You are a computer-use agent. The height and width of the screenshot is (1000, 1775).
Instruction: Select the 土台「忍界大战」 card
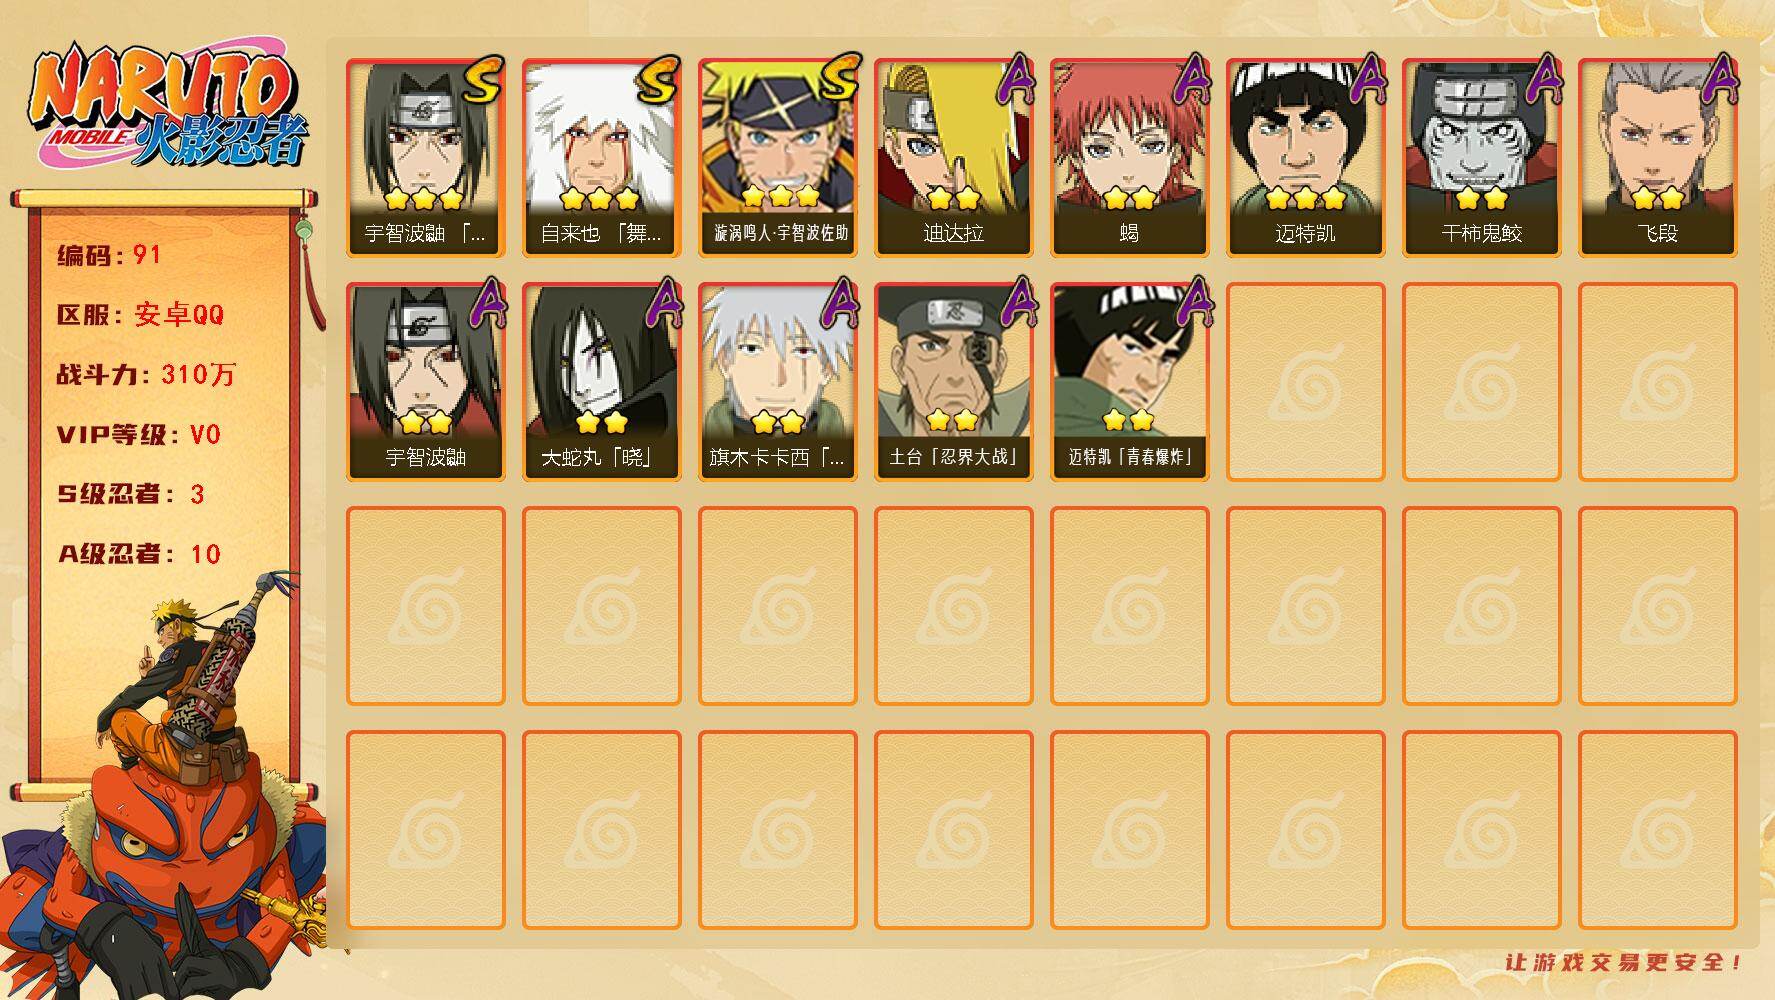tap(953, 382)
